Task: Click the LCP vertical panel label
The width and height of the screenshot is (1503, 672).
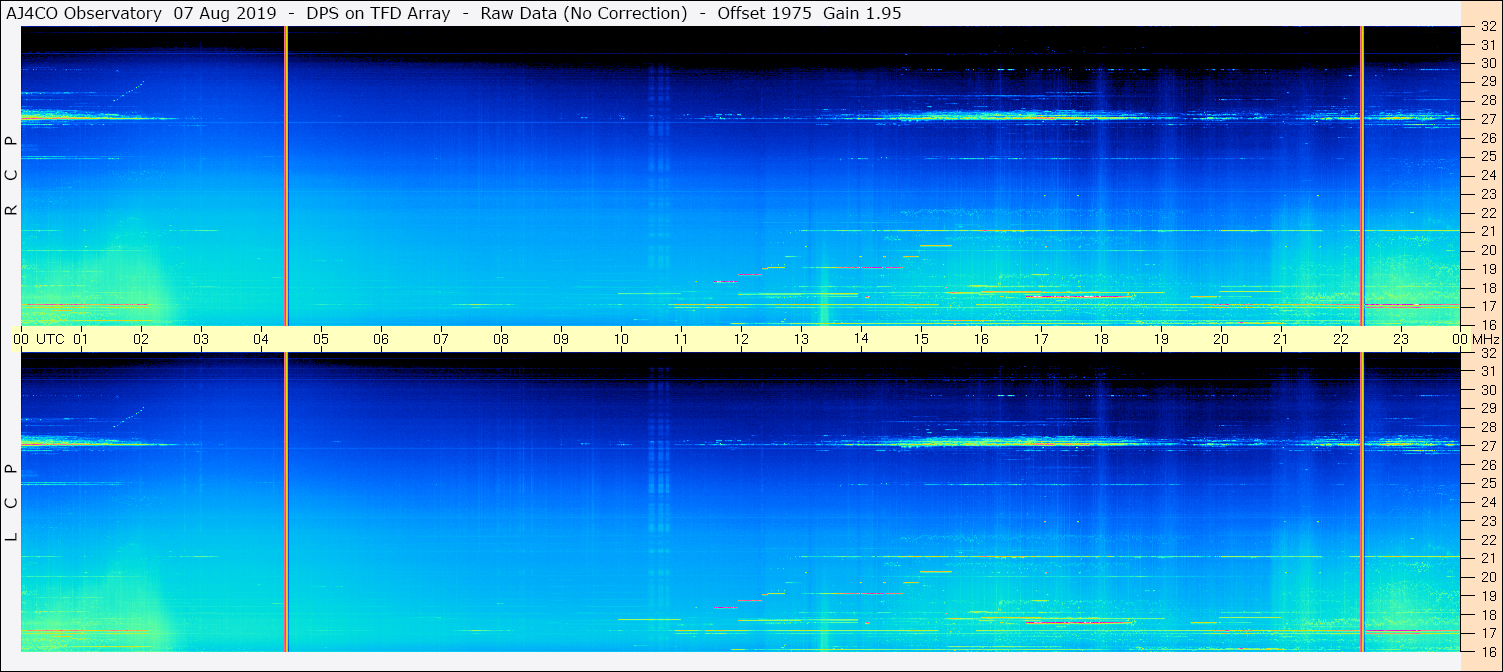Action: coord(12,503)
